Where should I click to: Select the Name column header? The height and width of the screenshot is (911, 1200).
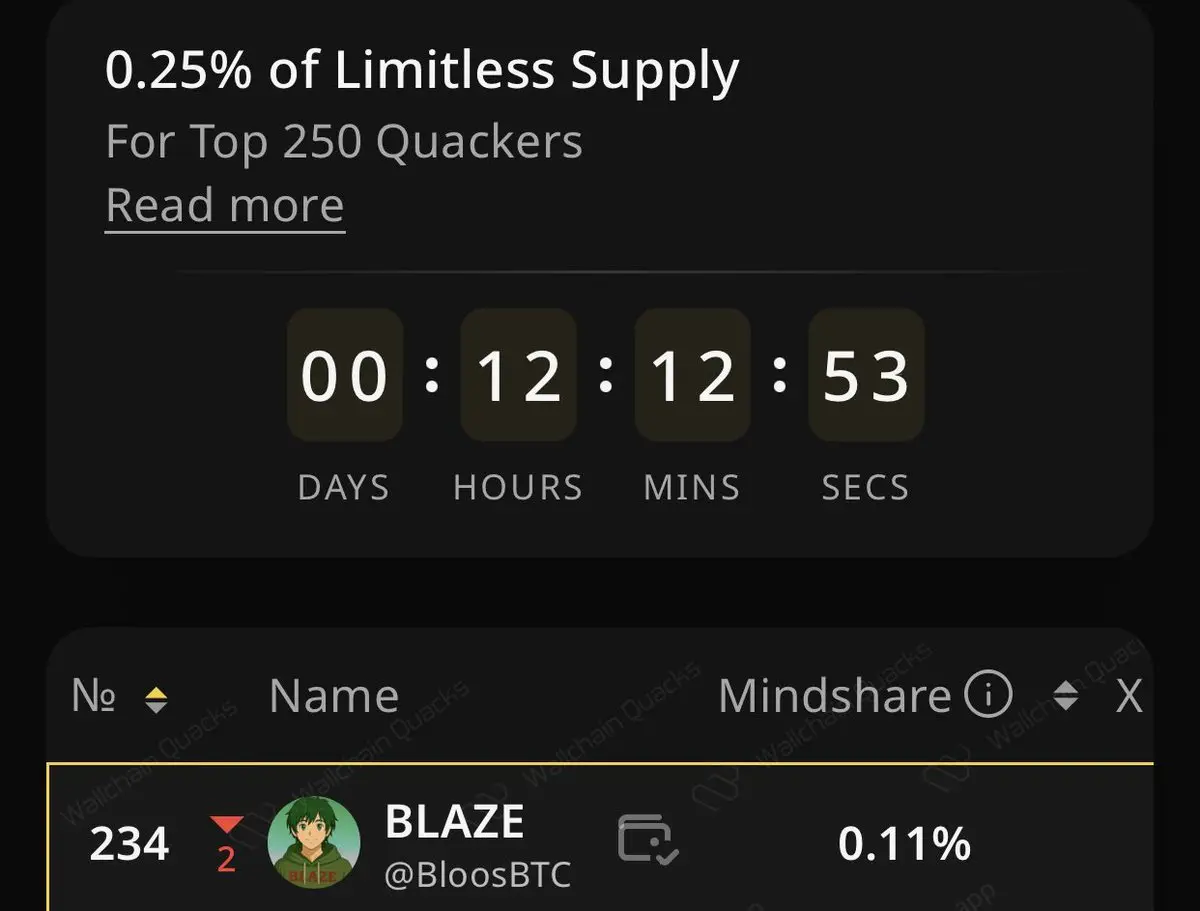click(334, 696)
